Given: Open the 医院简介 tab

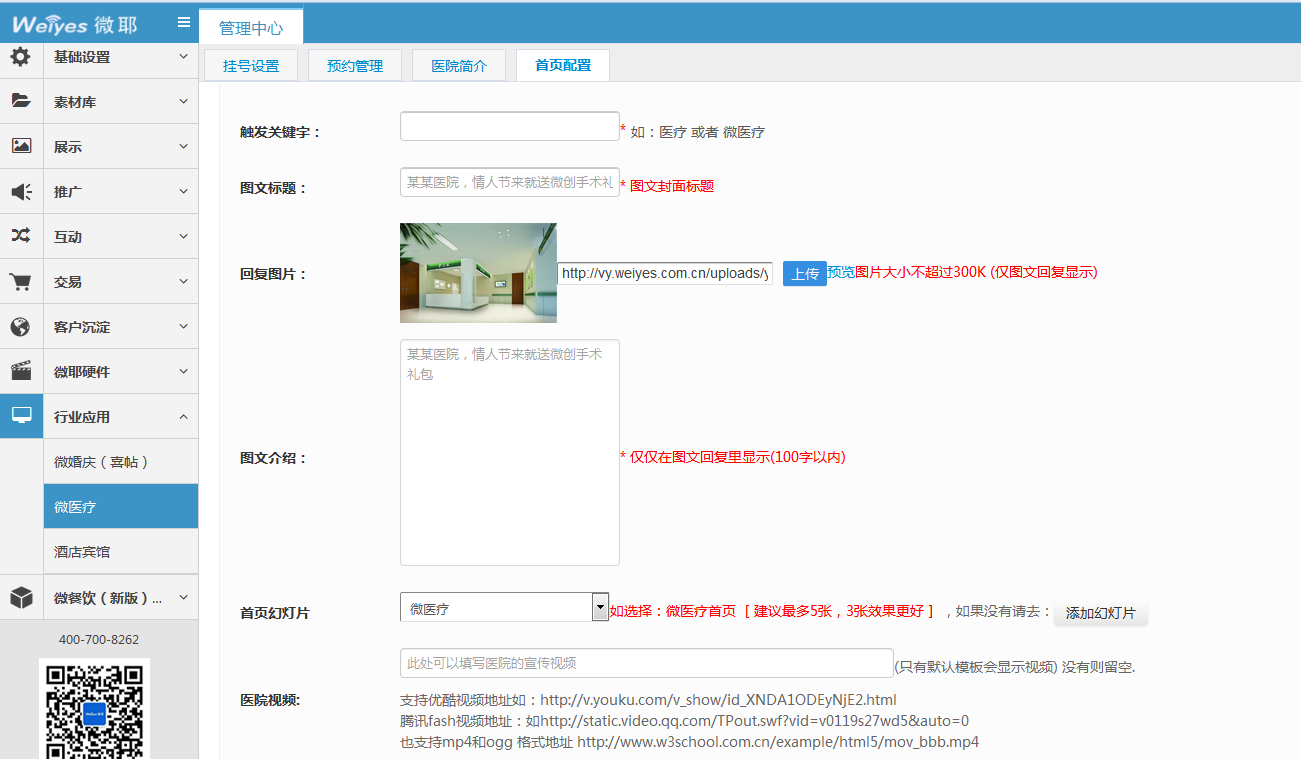Looking at the screenshot, I should tap(459, 66).
